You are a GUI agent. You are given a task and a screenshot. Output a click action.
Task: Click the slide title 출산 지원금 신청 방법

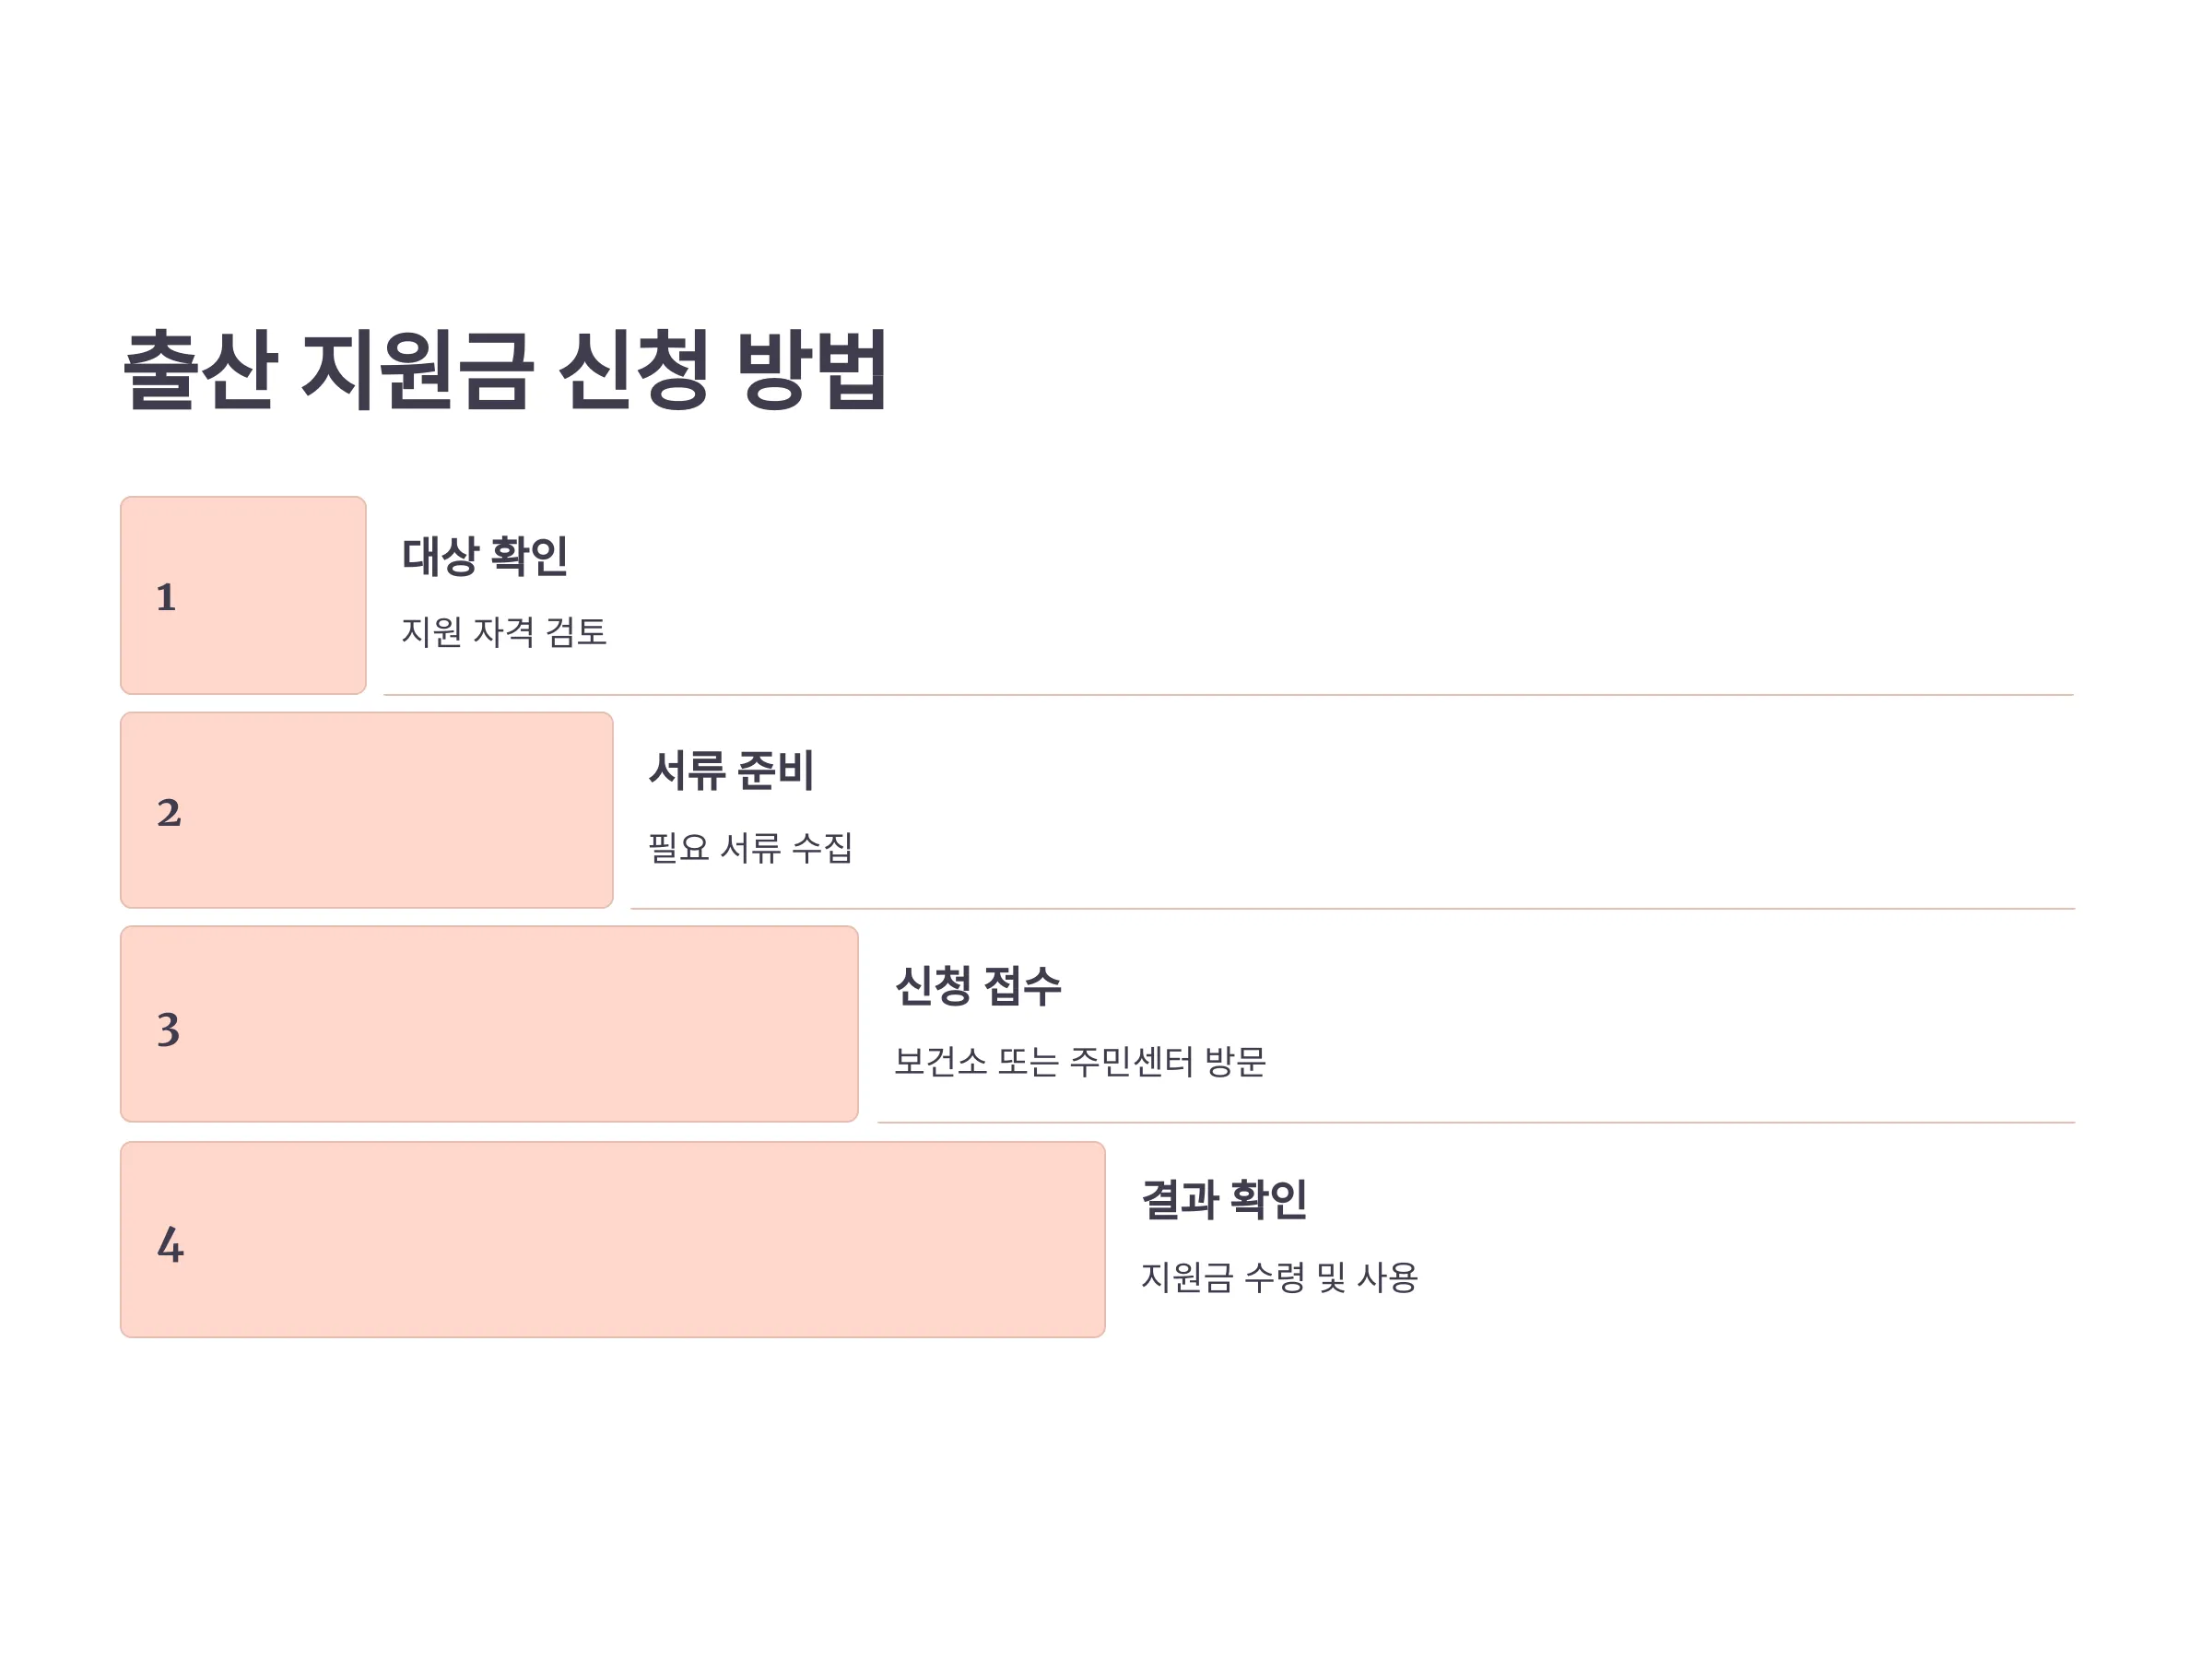[504, 369]
